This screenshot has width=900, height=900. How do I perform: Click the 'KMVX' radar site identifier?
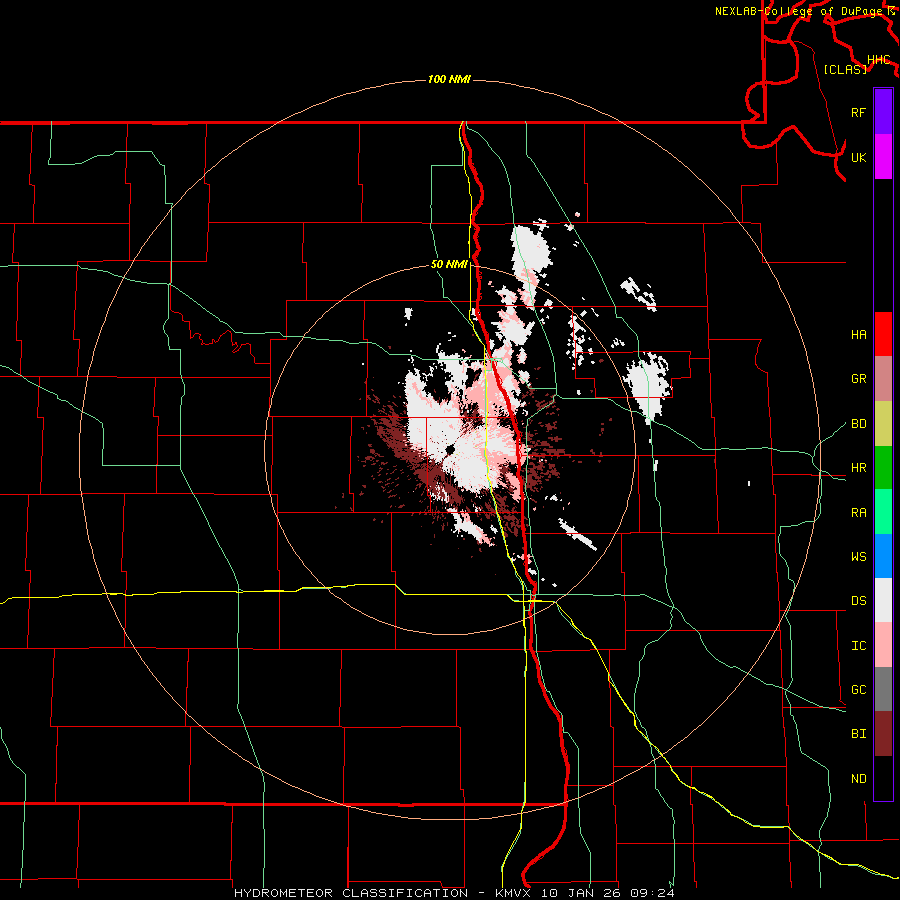[513, 893]
